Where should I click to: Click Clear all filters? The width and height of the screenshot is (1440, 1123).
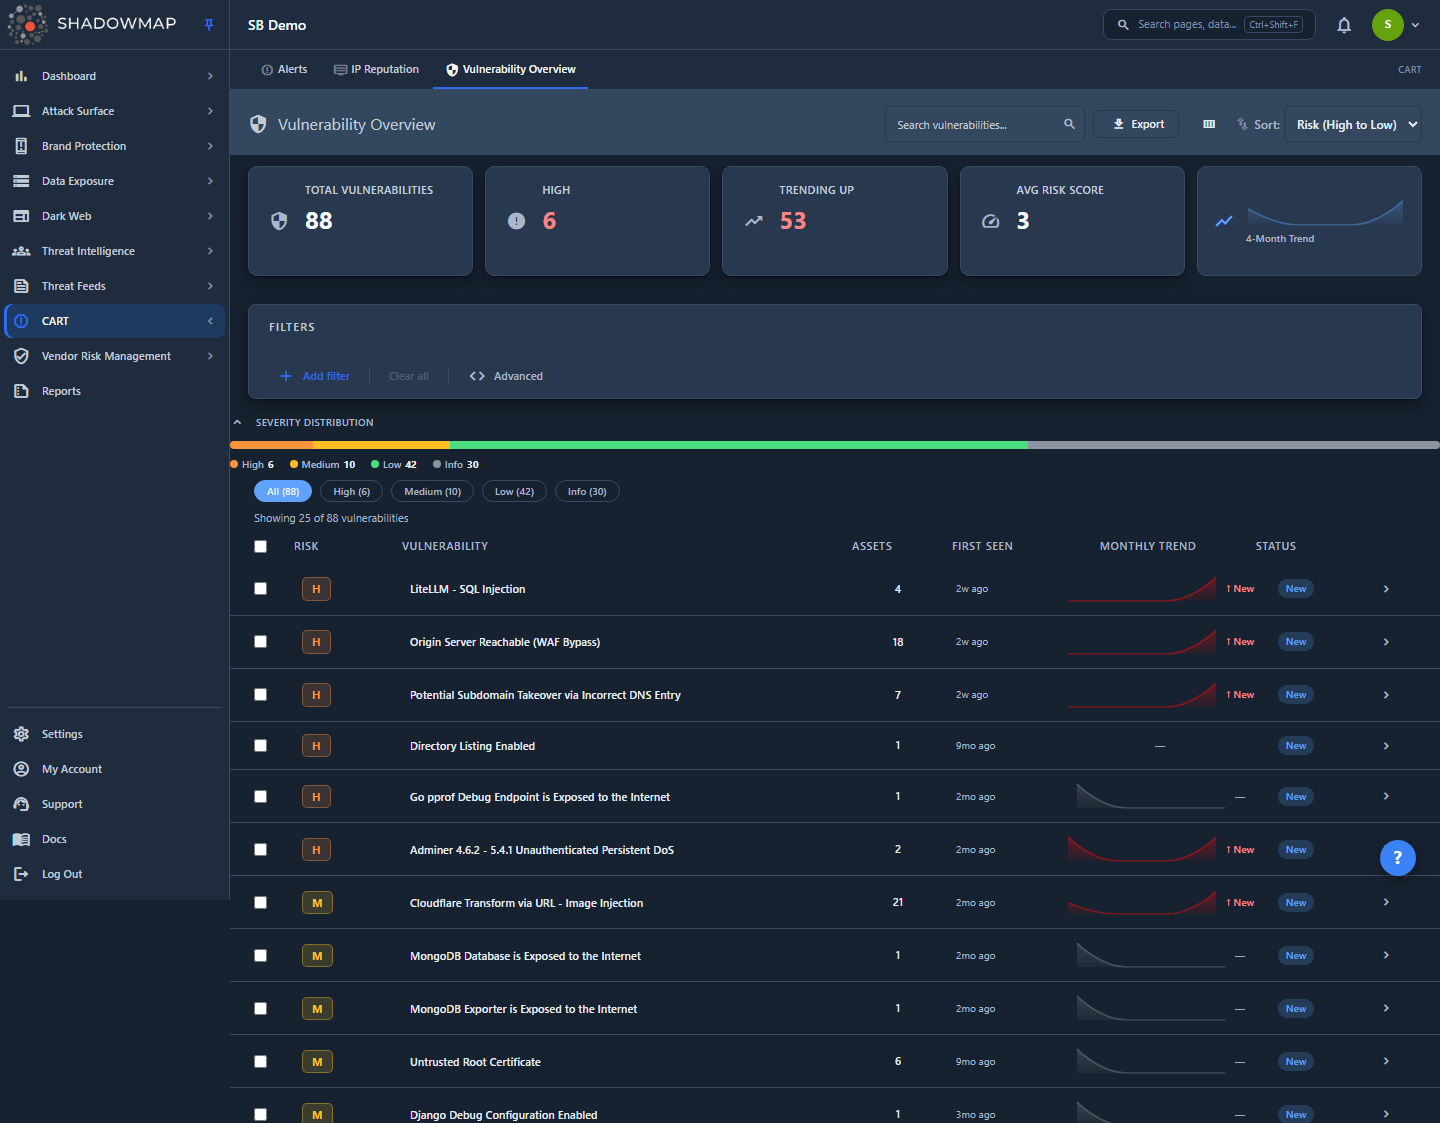pos(409,376)
